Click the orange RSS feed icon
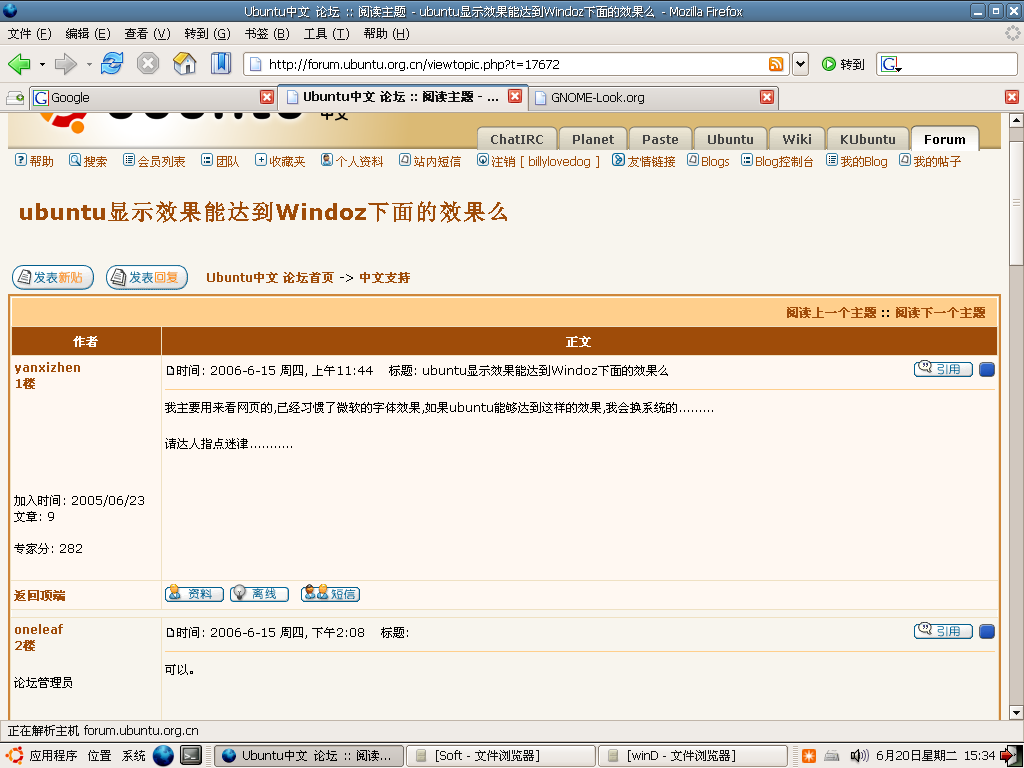 point(776,64)
